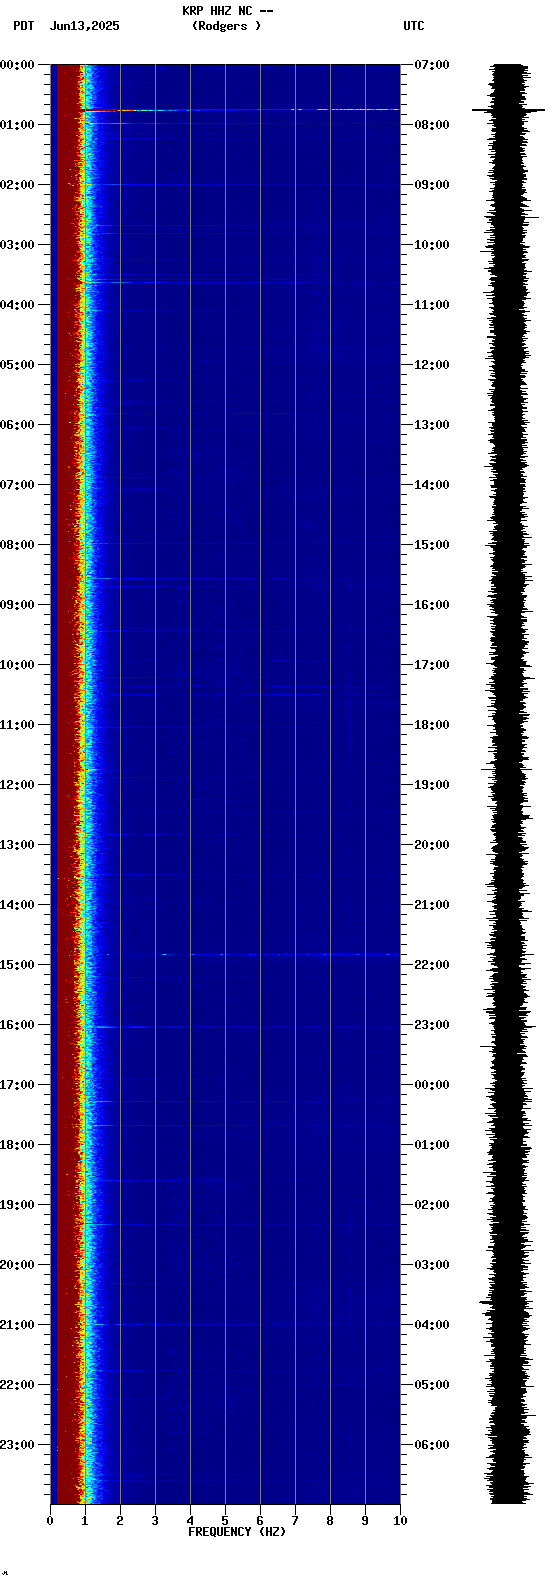
Task: Select the '09:00' PDT axis time label
Action: pos(17,605)
